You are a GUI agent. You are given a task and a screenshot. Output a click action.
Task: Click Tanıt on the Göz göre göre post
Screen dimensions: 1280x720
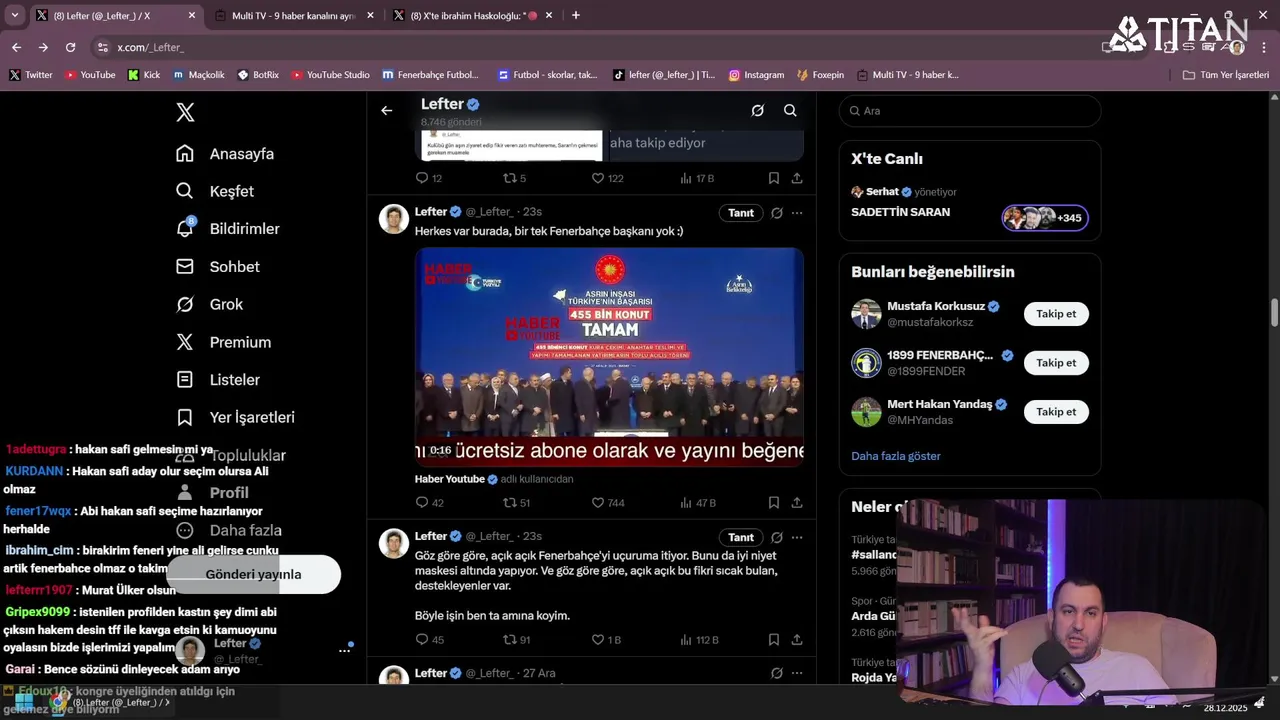pyautogui.click(x=741, y=537)
